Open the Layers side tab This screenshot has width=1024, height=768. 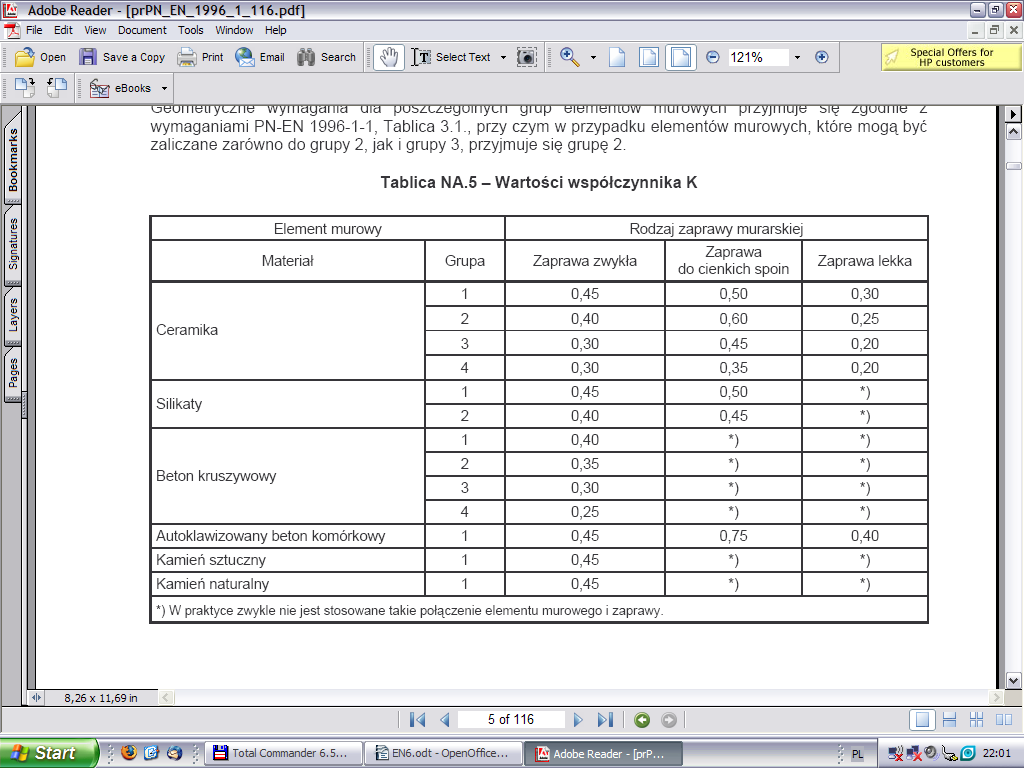tap(13, 315)
